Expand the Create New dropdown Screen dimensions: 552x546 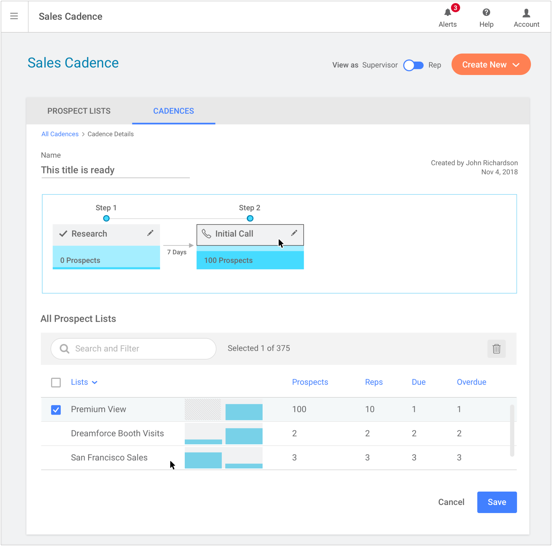[x=491, y=64]
